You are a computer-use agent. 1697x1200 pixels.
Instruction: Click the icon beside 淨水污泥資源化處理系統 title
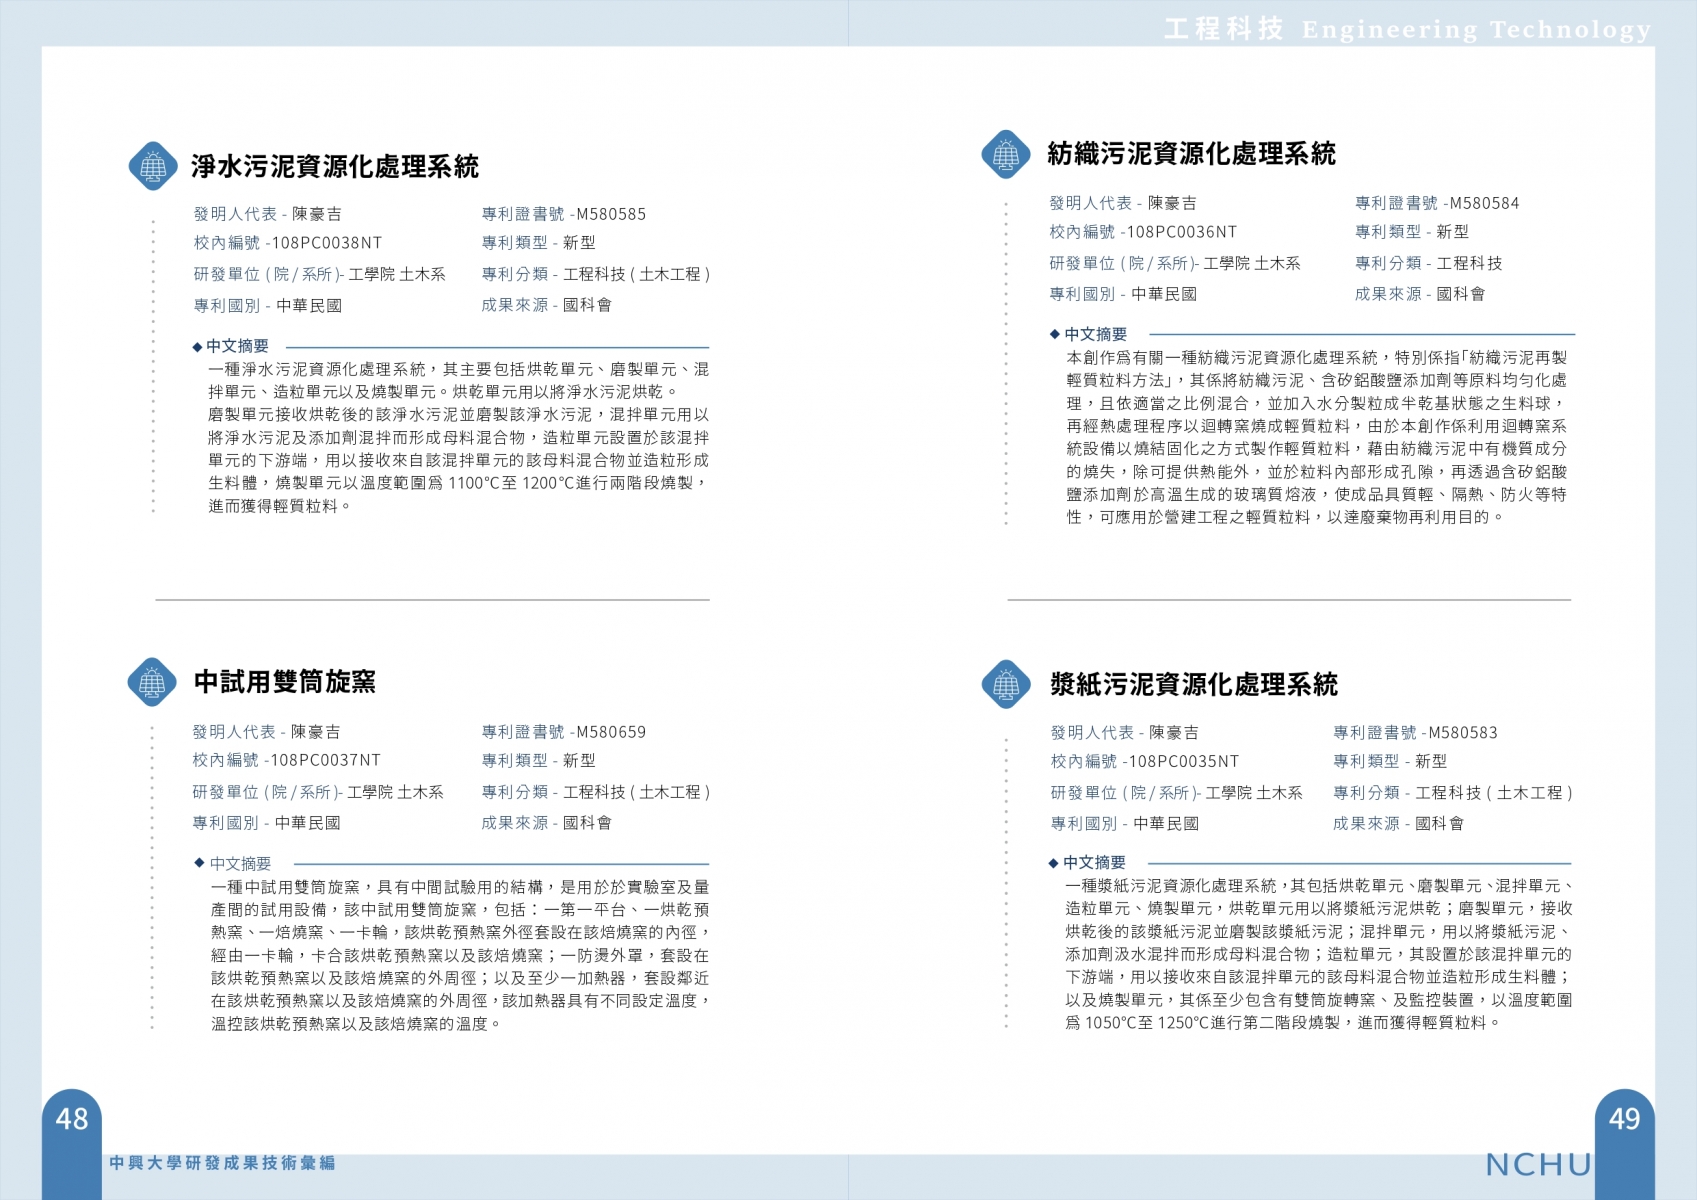[153, 166]
